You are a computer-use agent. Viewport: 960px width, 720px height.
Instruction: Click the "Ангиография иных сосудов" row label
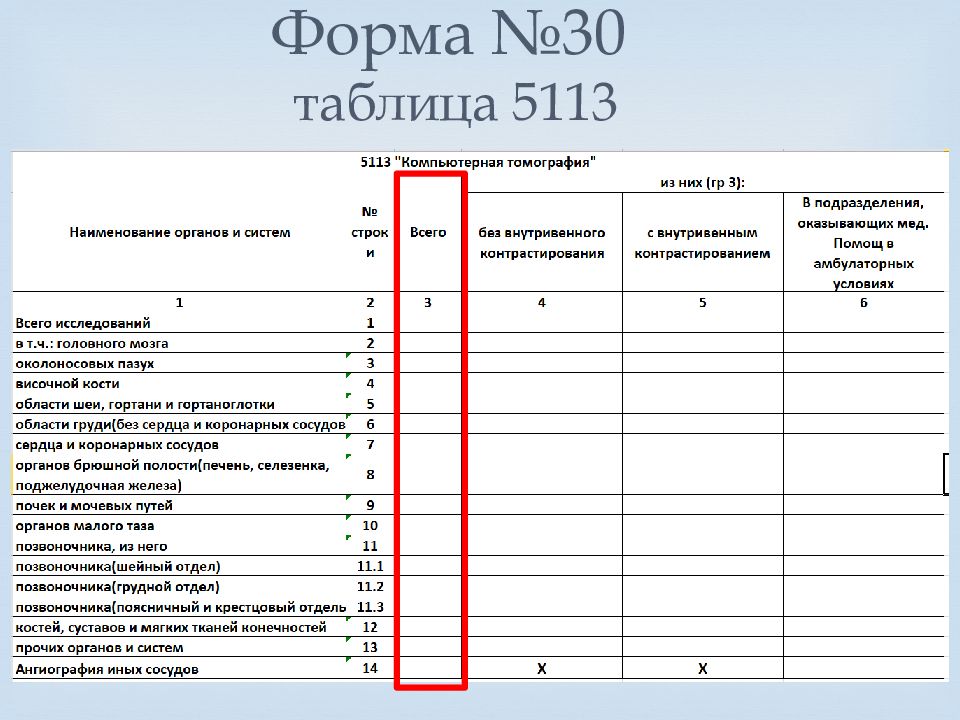(106, 669)
